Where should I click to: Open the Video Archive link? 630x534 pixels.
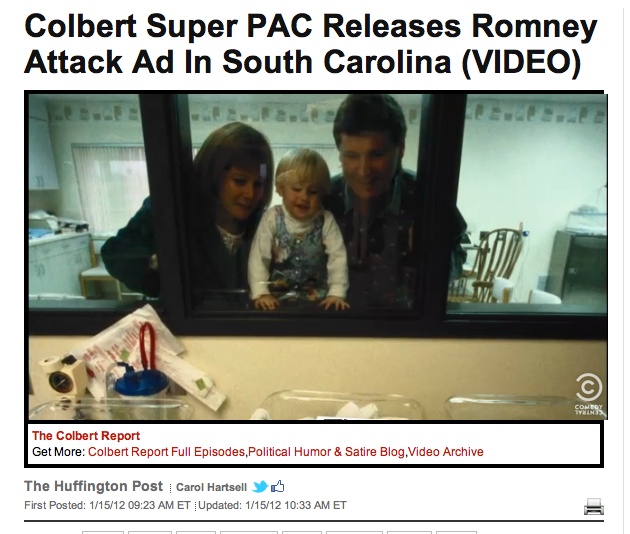(446, 452)
